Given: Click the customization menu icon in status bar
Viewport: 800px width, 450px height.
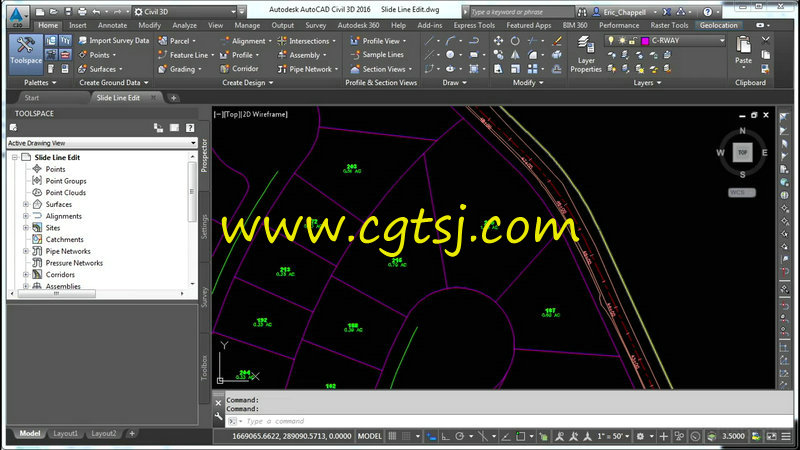Looking at the screenshot, I should tap(786, 436).
